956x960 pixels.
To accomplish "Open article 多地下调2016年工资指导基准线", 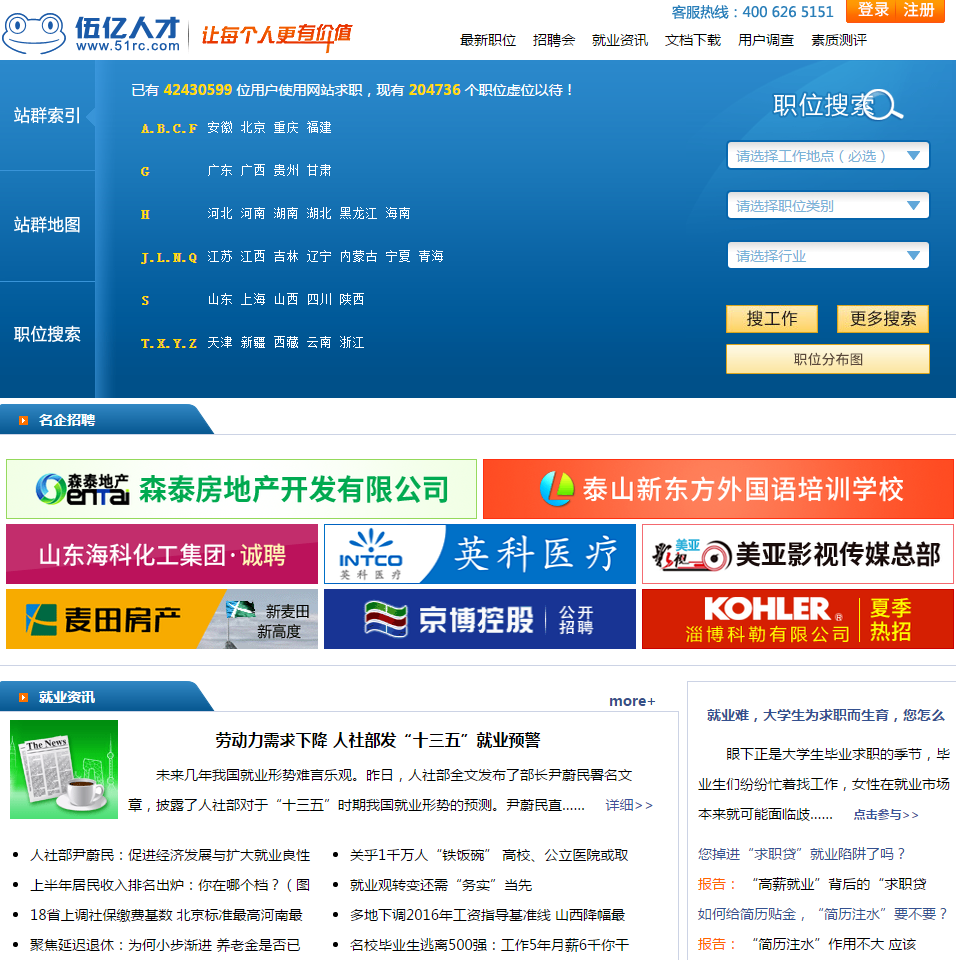I will (487, 915).
